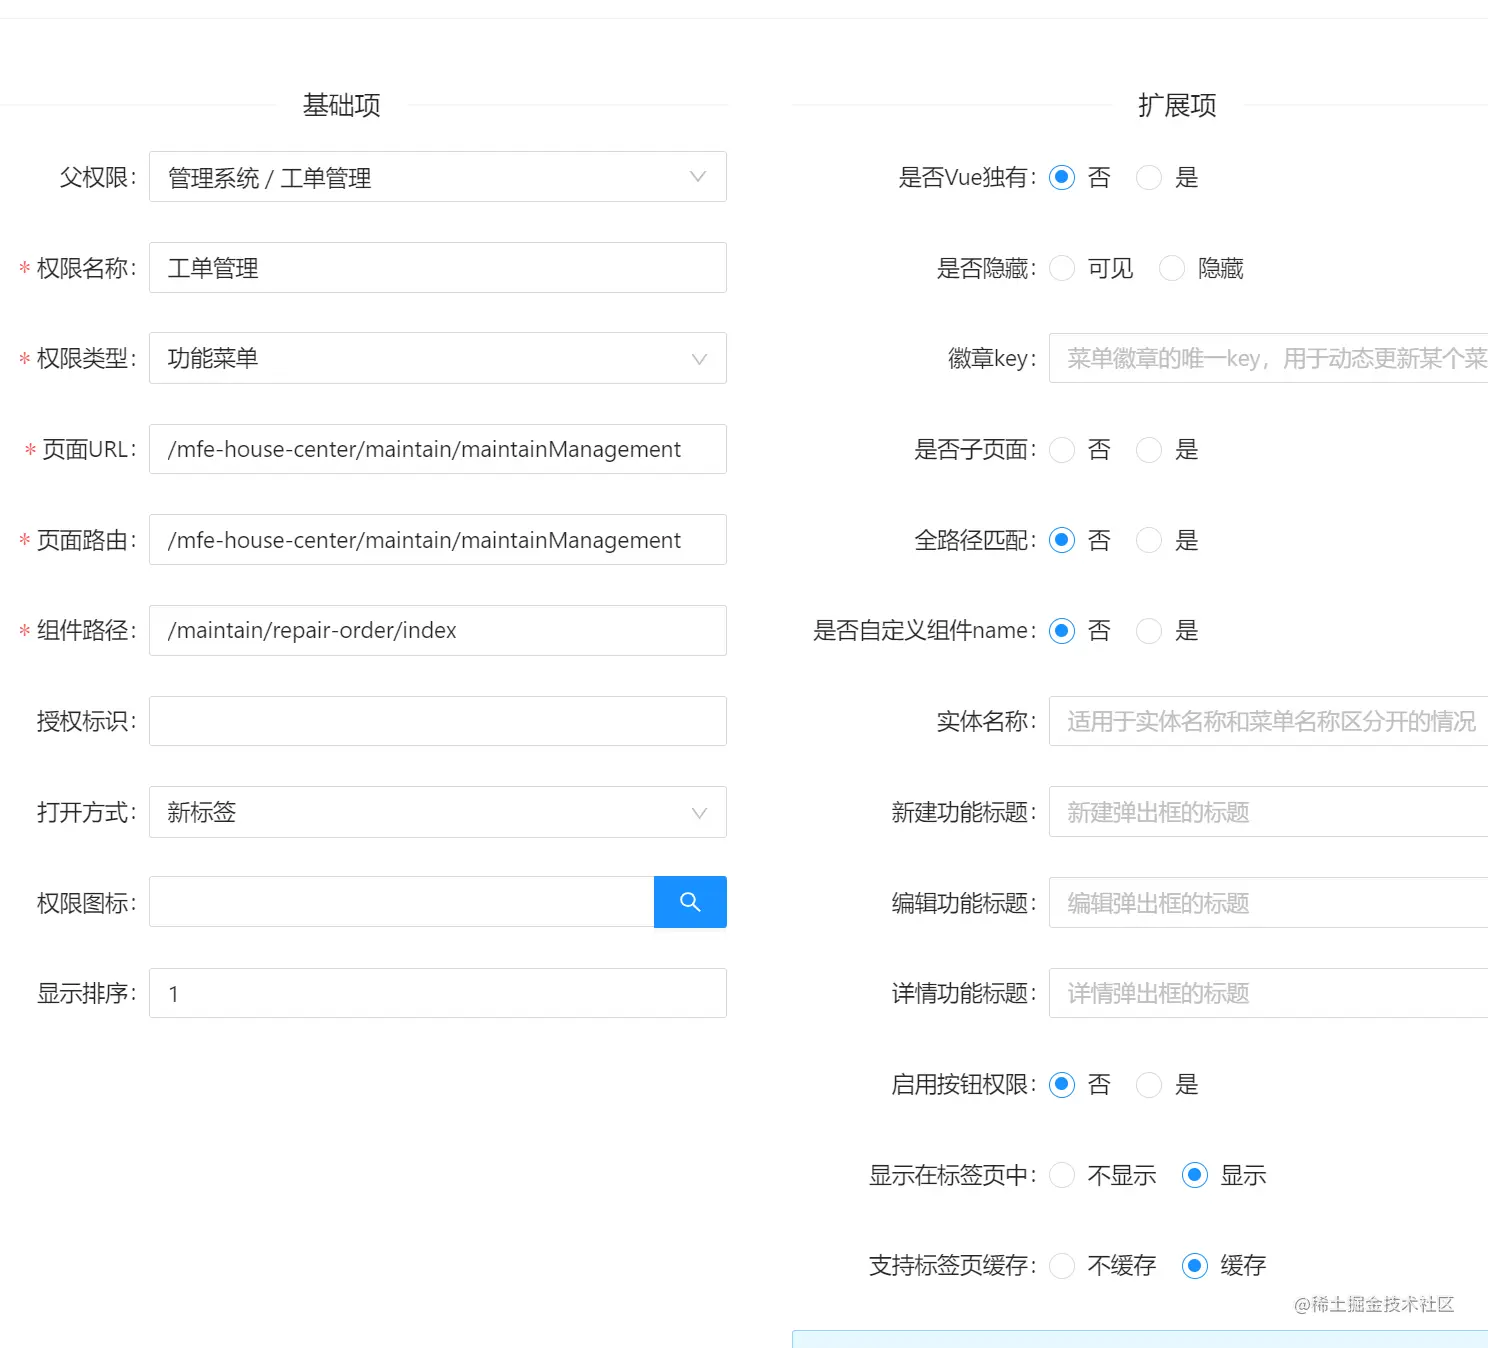Click the 扩展项 section heading
1488x1348 pixels.
click(x=1178, y=105)
